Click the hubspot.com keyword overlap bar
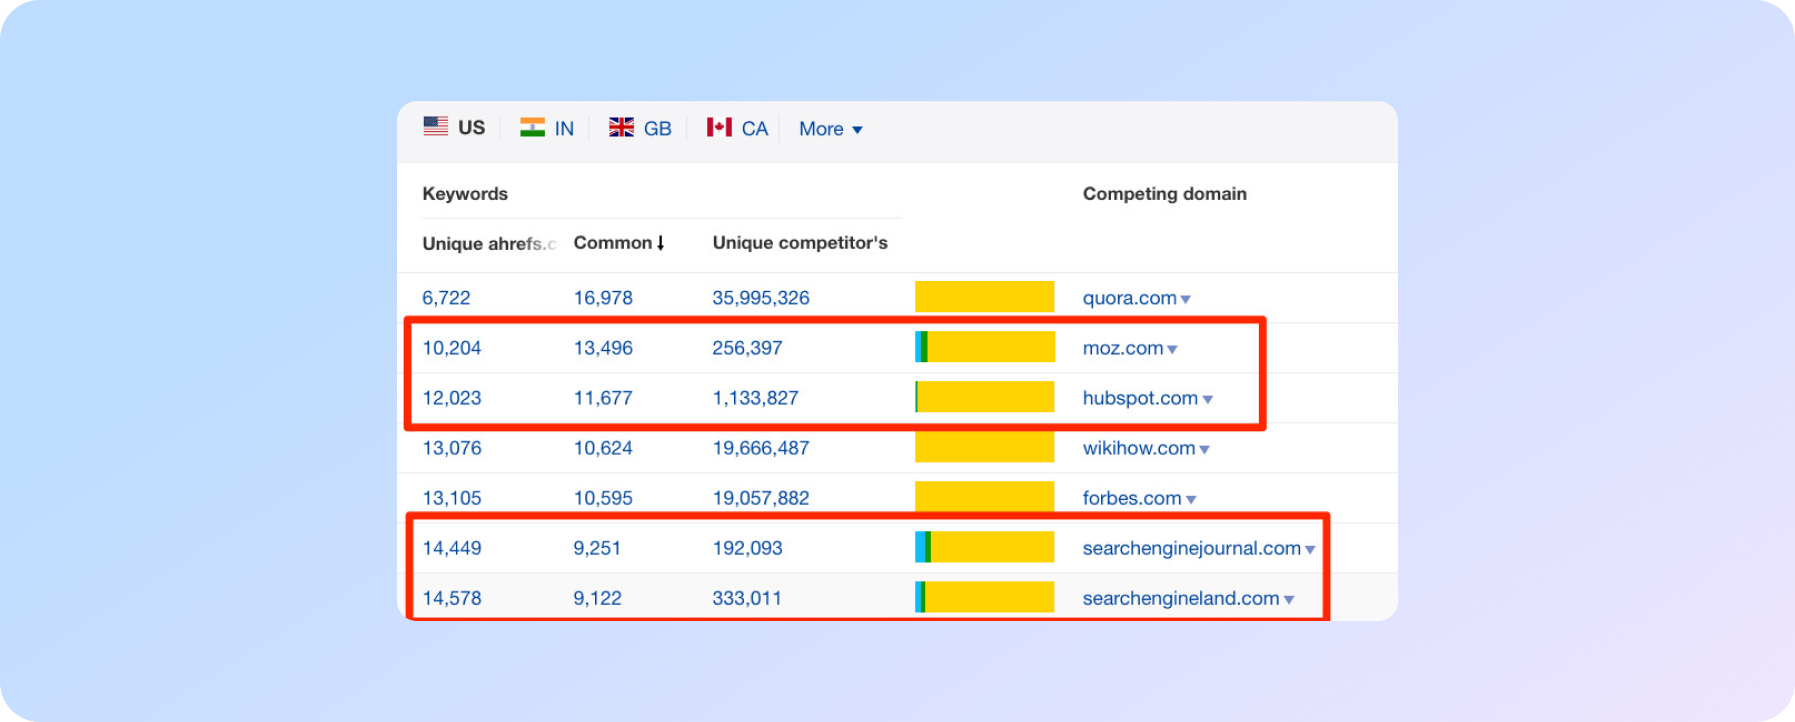 tap(984, 397)
